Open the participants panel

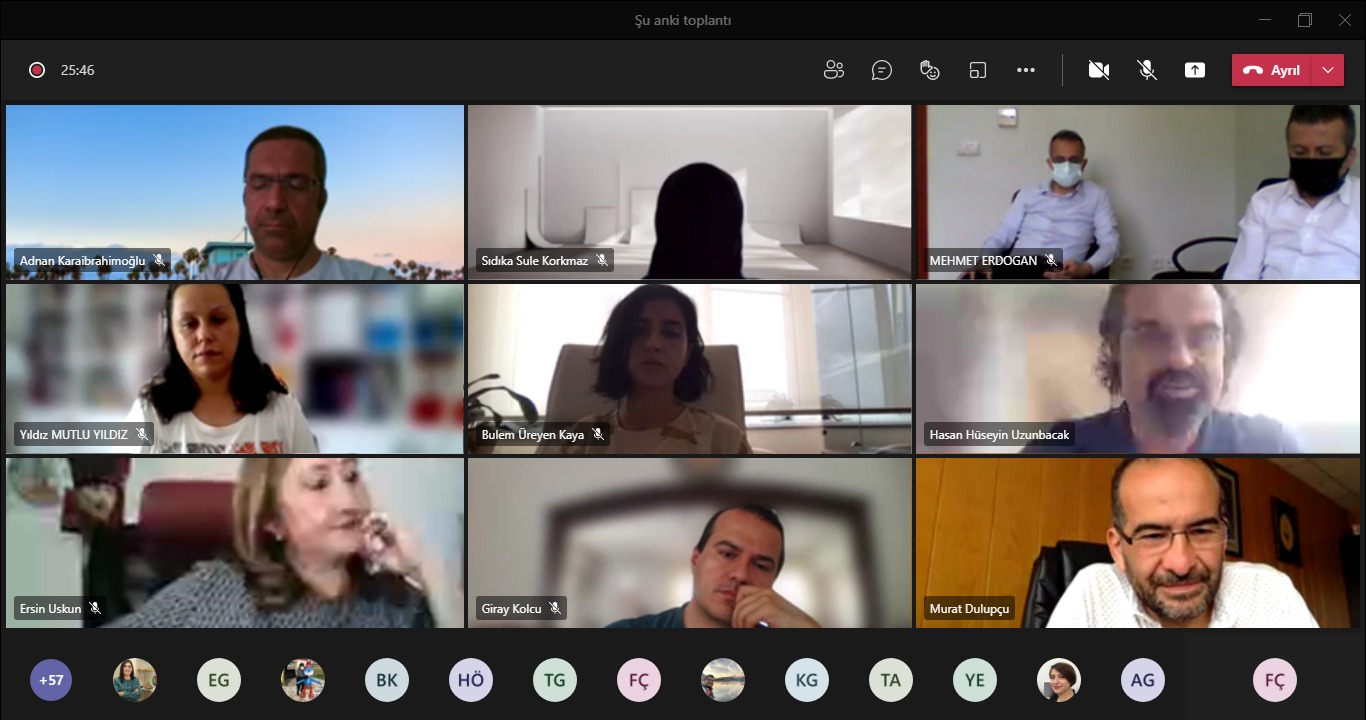tap(833, 70)
